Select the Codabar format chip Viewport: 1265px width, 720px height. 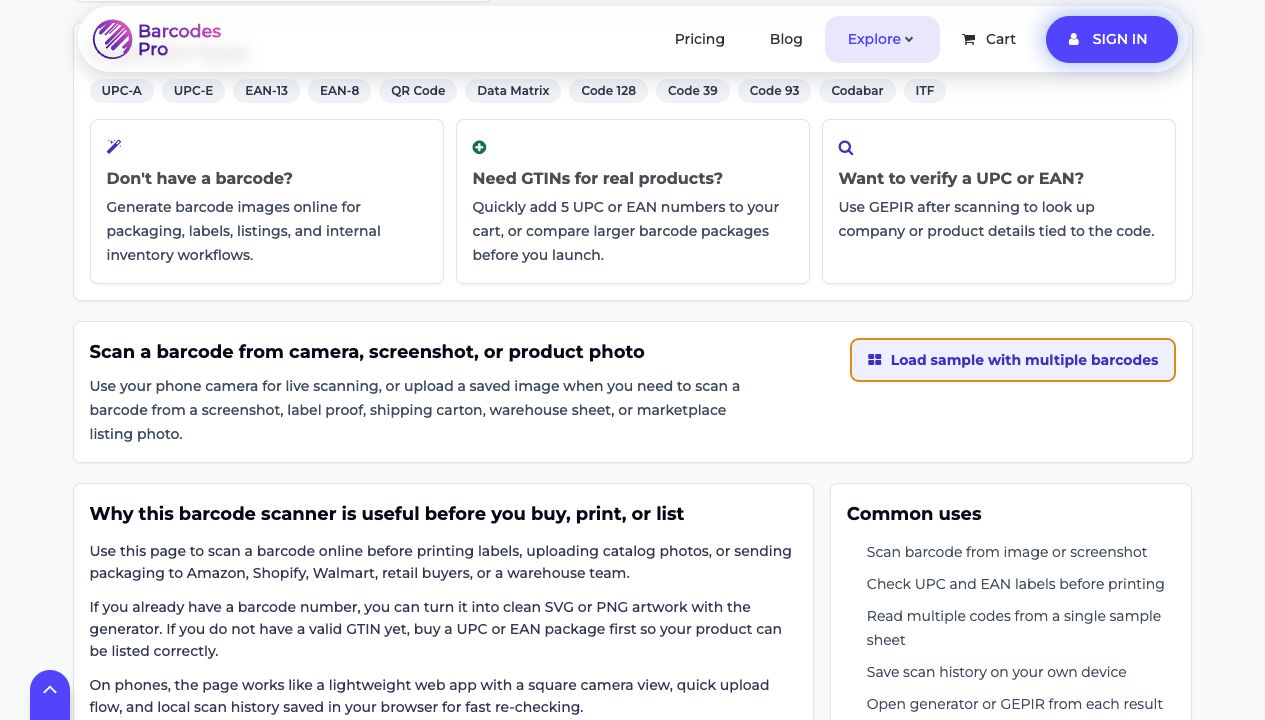tap(857, 91)
